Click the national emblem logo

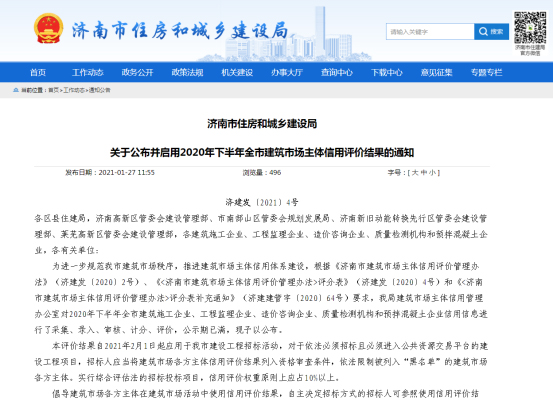point(48,28)
